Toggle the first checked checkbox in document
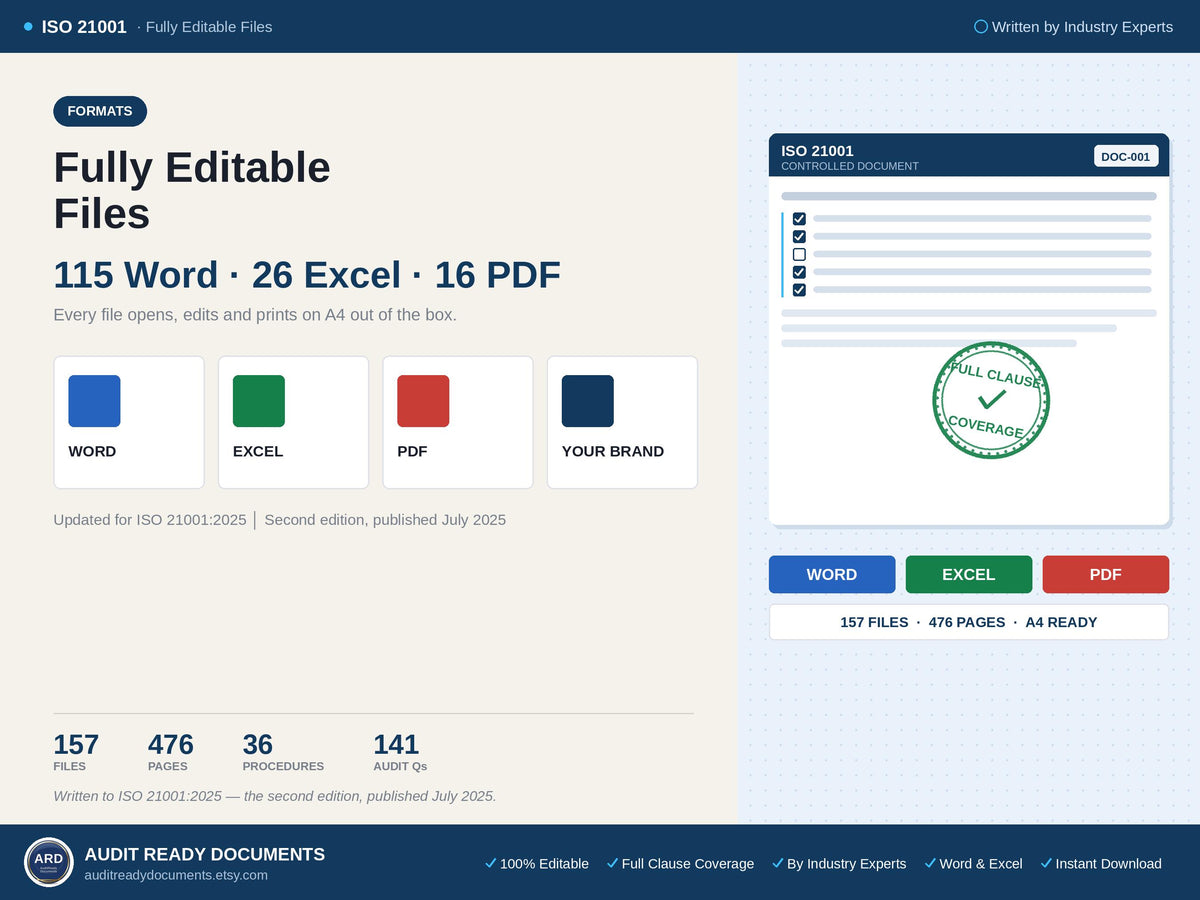This screenshot has height=900, width=1200. [799, 218]
